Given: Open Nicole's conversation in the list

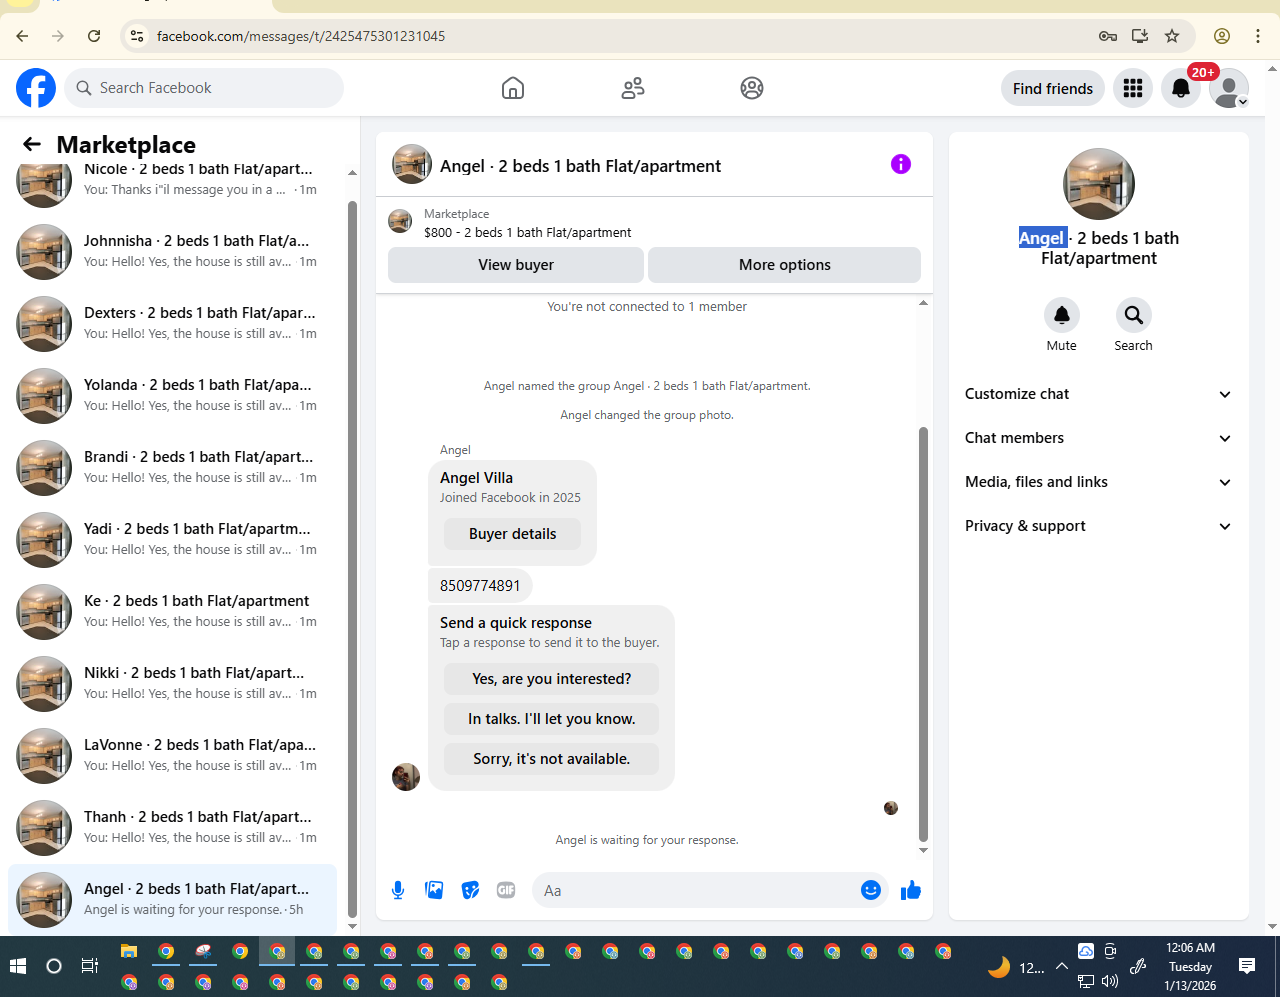Looking at the screenshot, I should [x=172, y=180].
